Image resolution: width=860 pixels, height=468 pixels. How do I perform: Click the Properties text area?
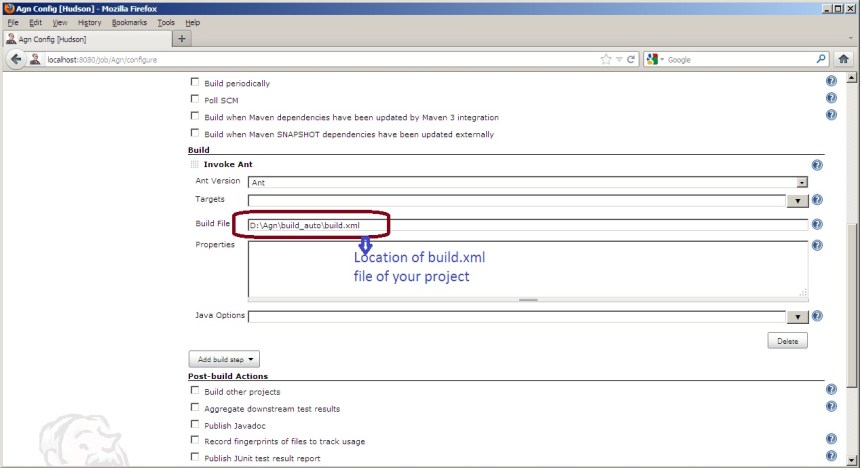528,269
